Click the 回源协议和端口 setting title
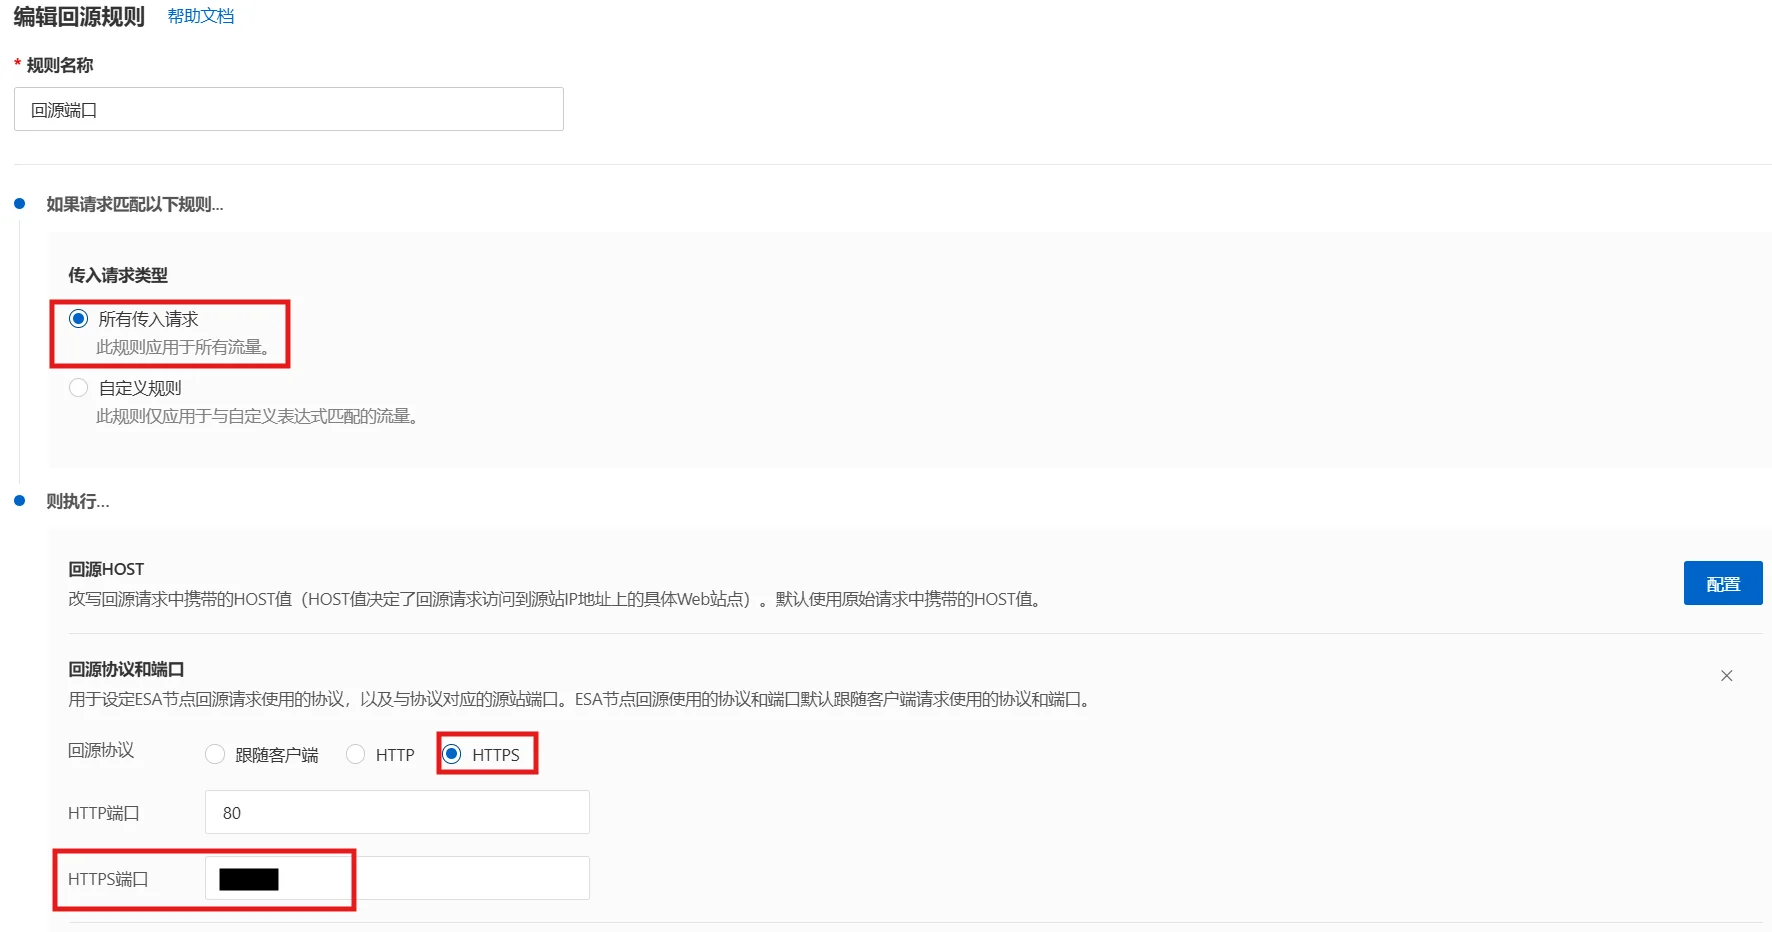The image size is (1772, 932). 126,669
